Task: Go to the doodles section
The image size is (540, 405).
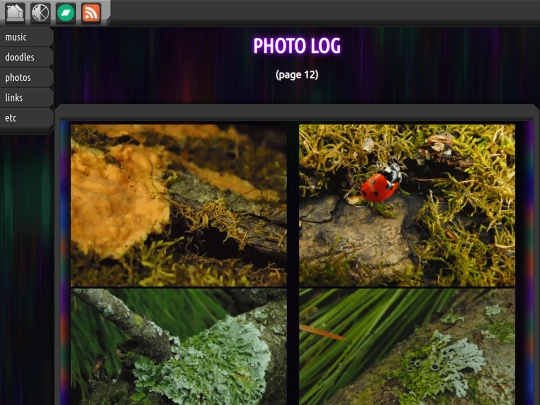Action: [27, 57]
